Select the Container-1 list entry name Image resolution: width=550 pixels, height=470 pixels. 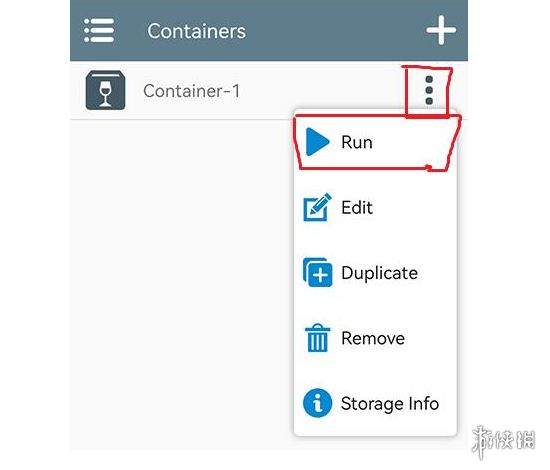191,91
